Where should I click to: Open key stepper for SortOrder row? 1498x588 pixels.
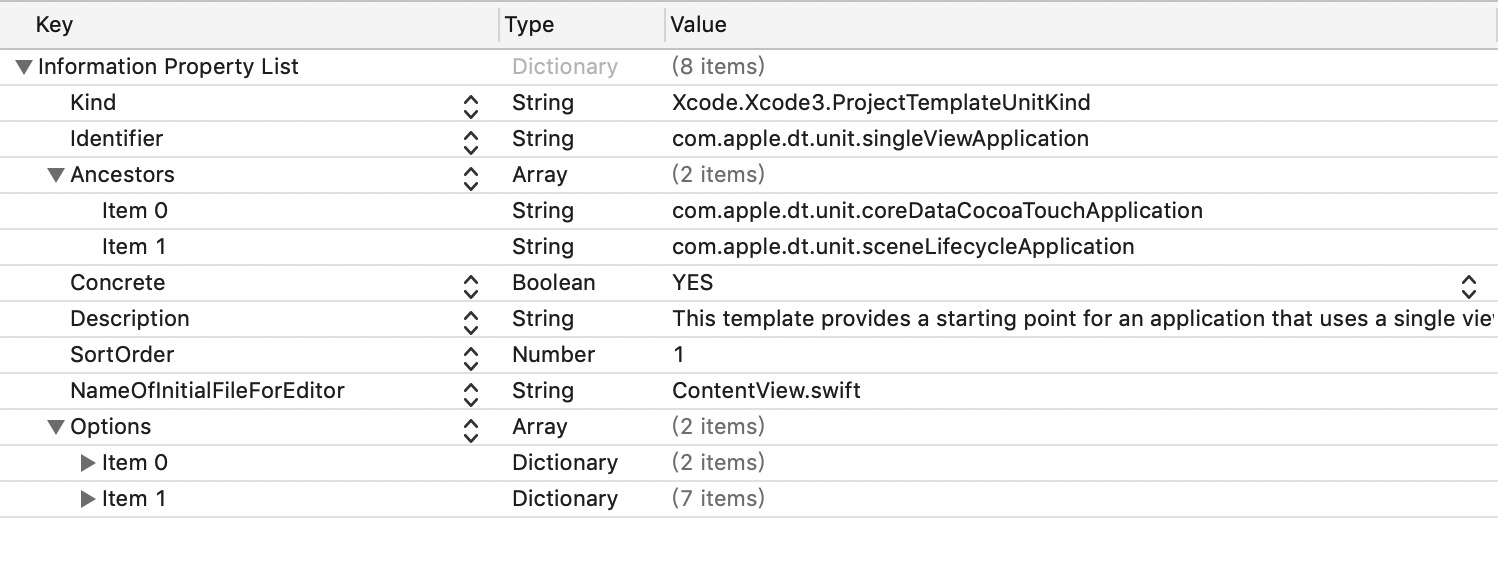pos(471,356)
